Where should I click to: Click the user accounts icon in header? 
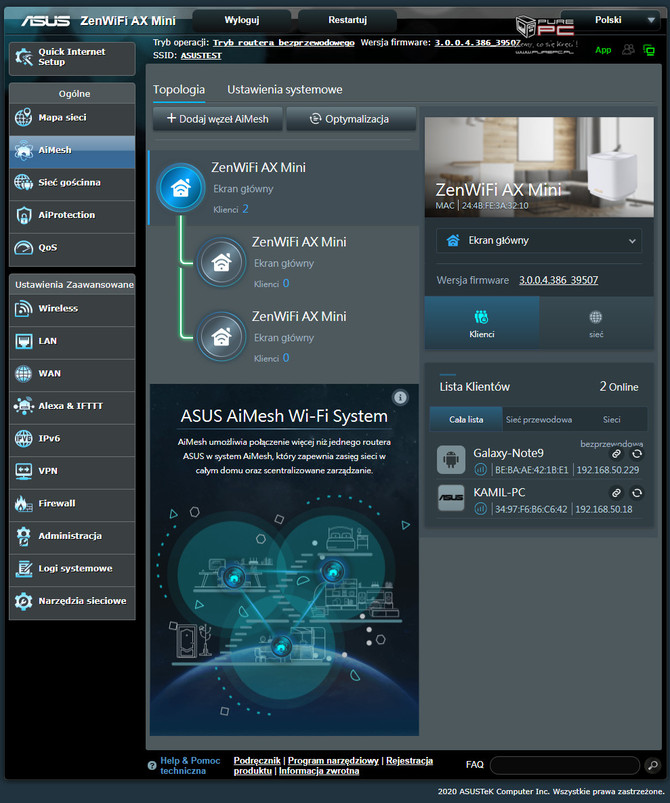(628, 50)
